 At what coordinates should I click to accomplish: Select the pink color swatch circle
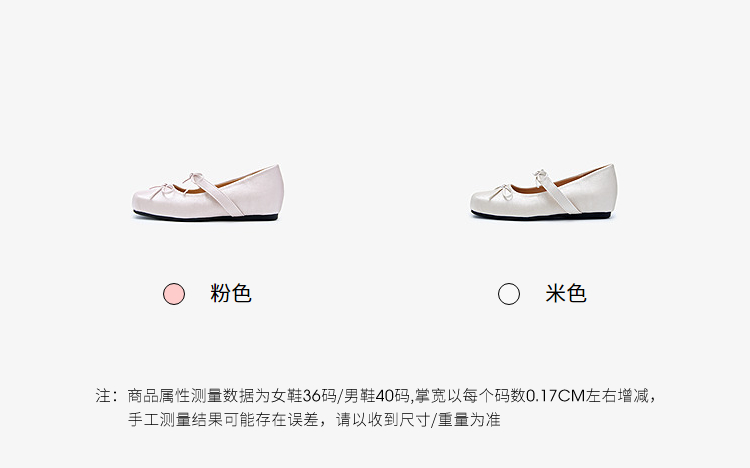pyautogui.click(x=174, y=294)
